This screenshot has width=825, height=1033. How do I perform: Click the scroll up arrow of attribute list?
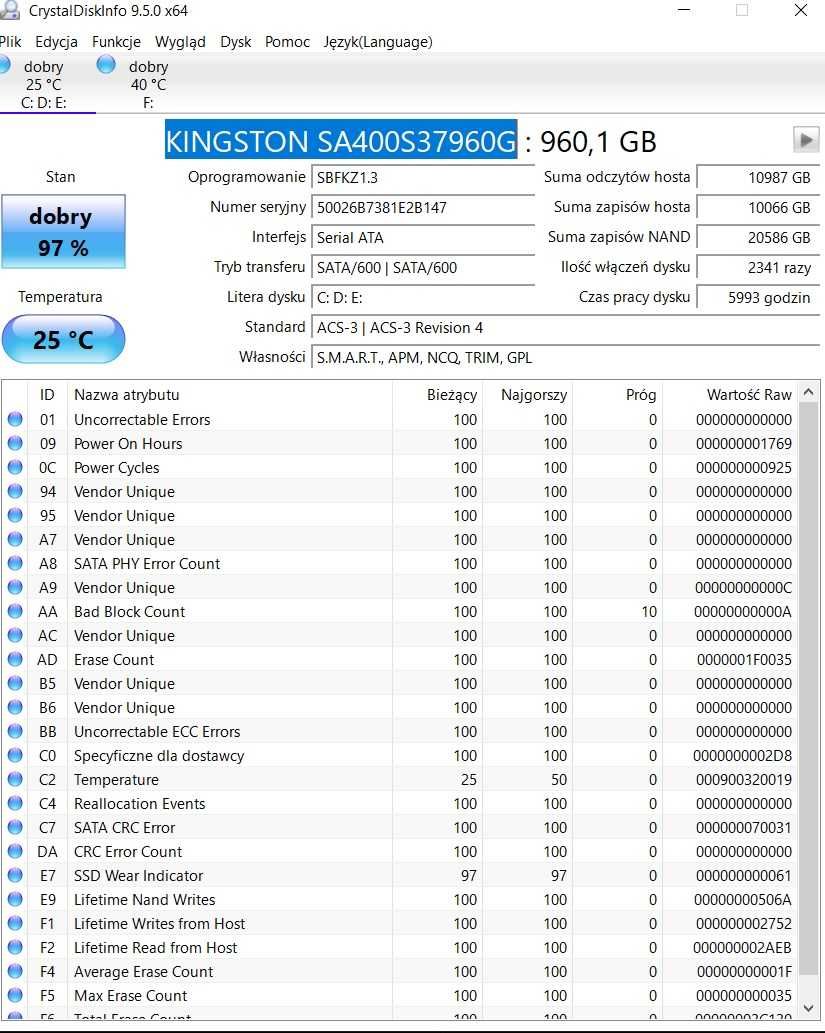click(x=809, y=392)
